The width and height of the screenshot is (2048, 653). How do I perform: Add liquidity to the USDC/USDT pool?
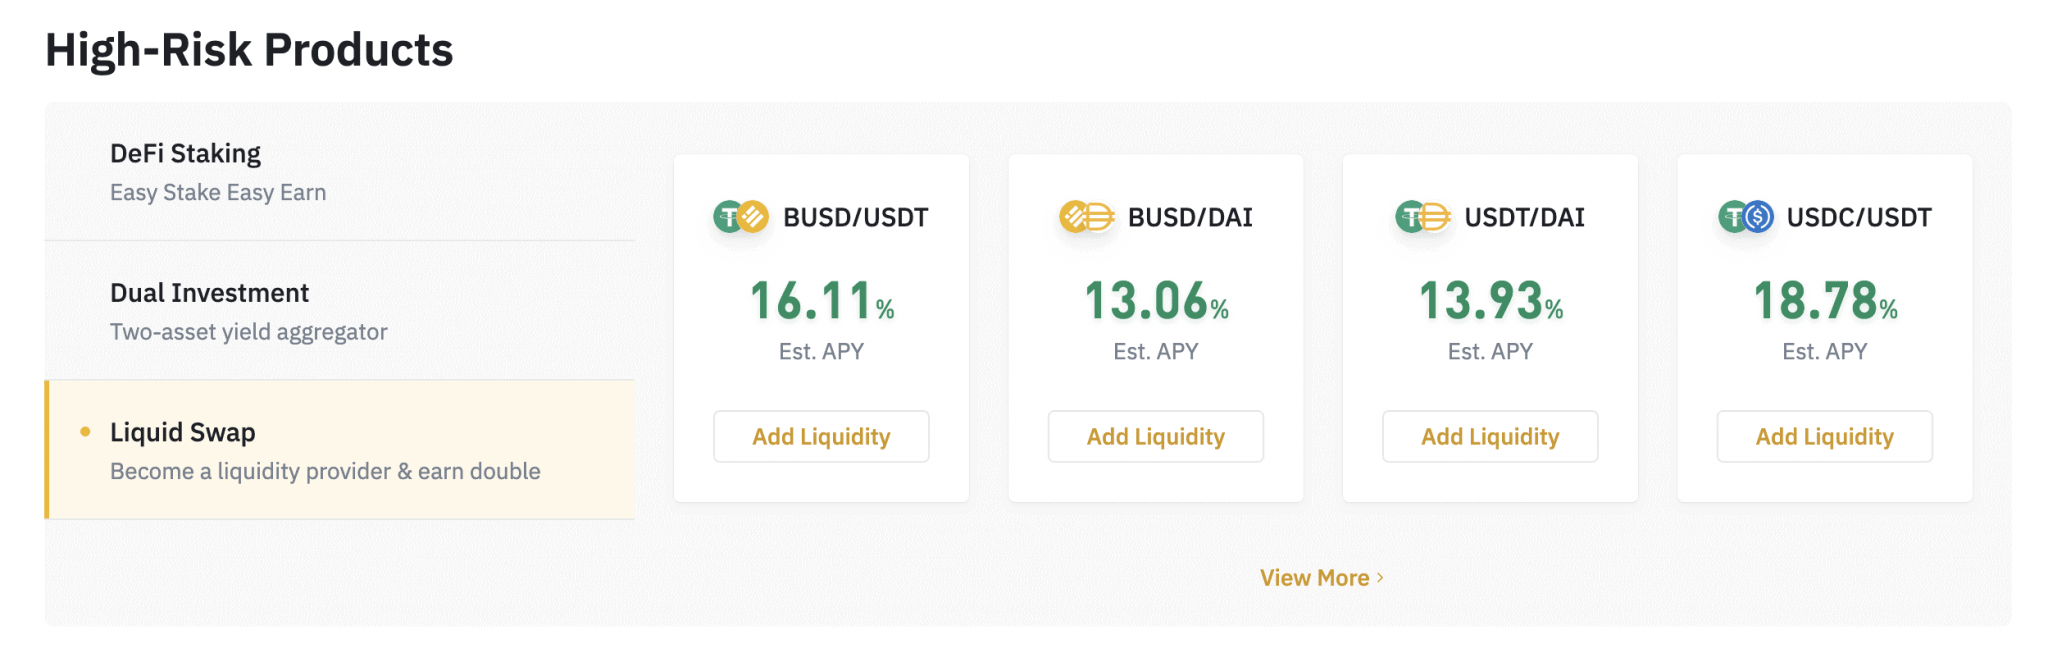tap(1825, 436)
